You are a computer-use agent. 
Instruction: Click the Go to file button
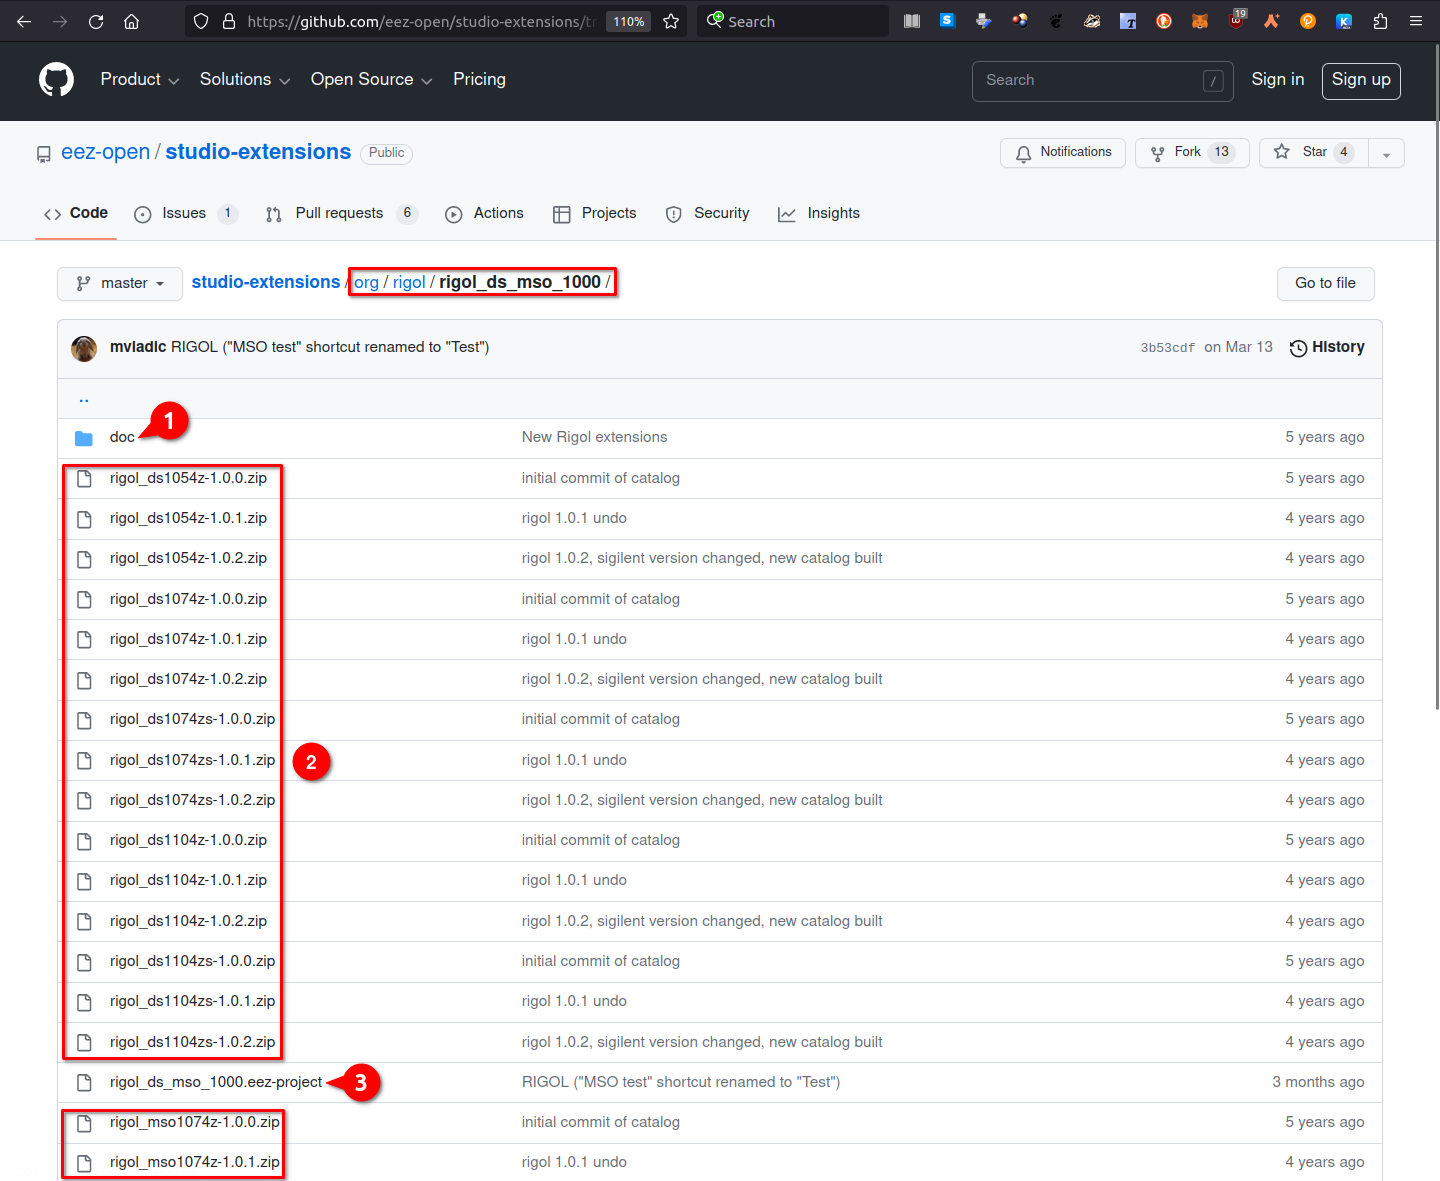coord(1325,284)
